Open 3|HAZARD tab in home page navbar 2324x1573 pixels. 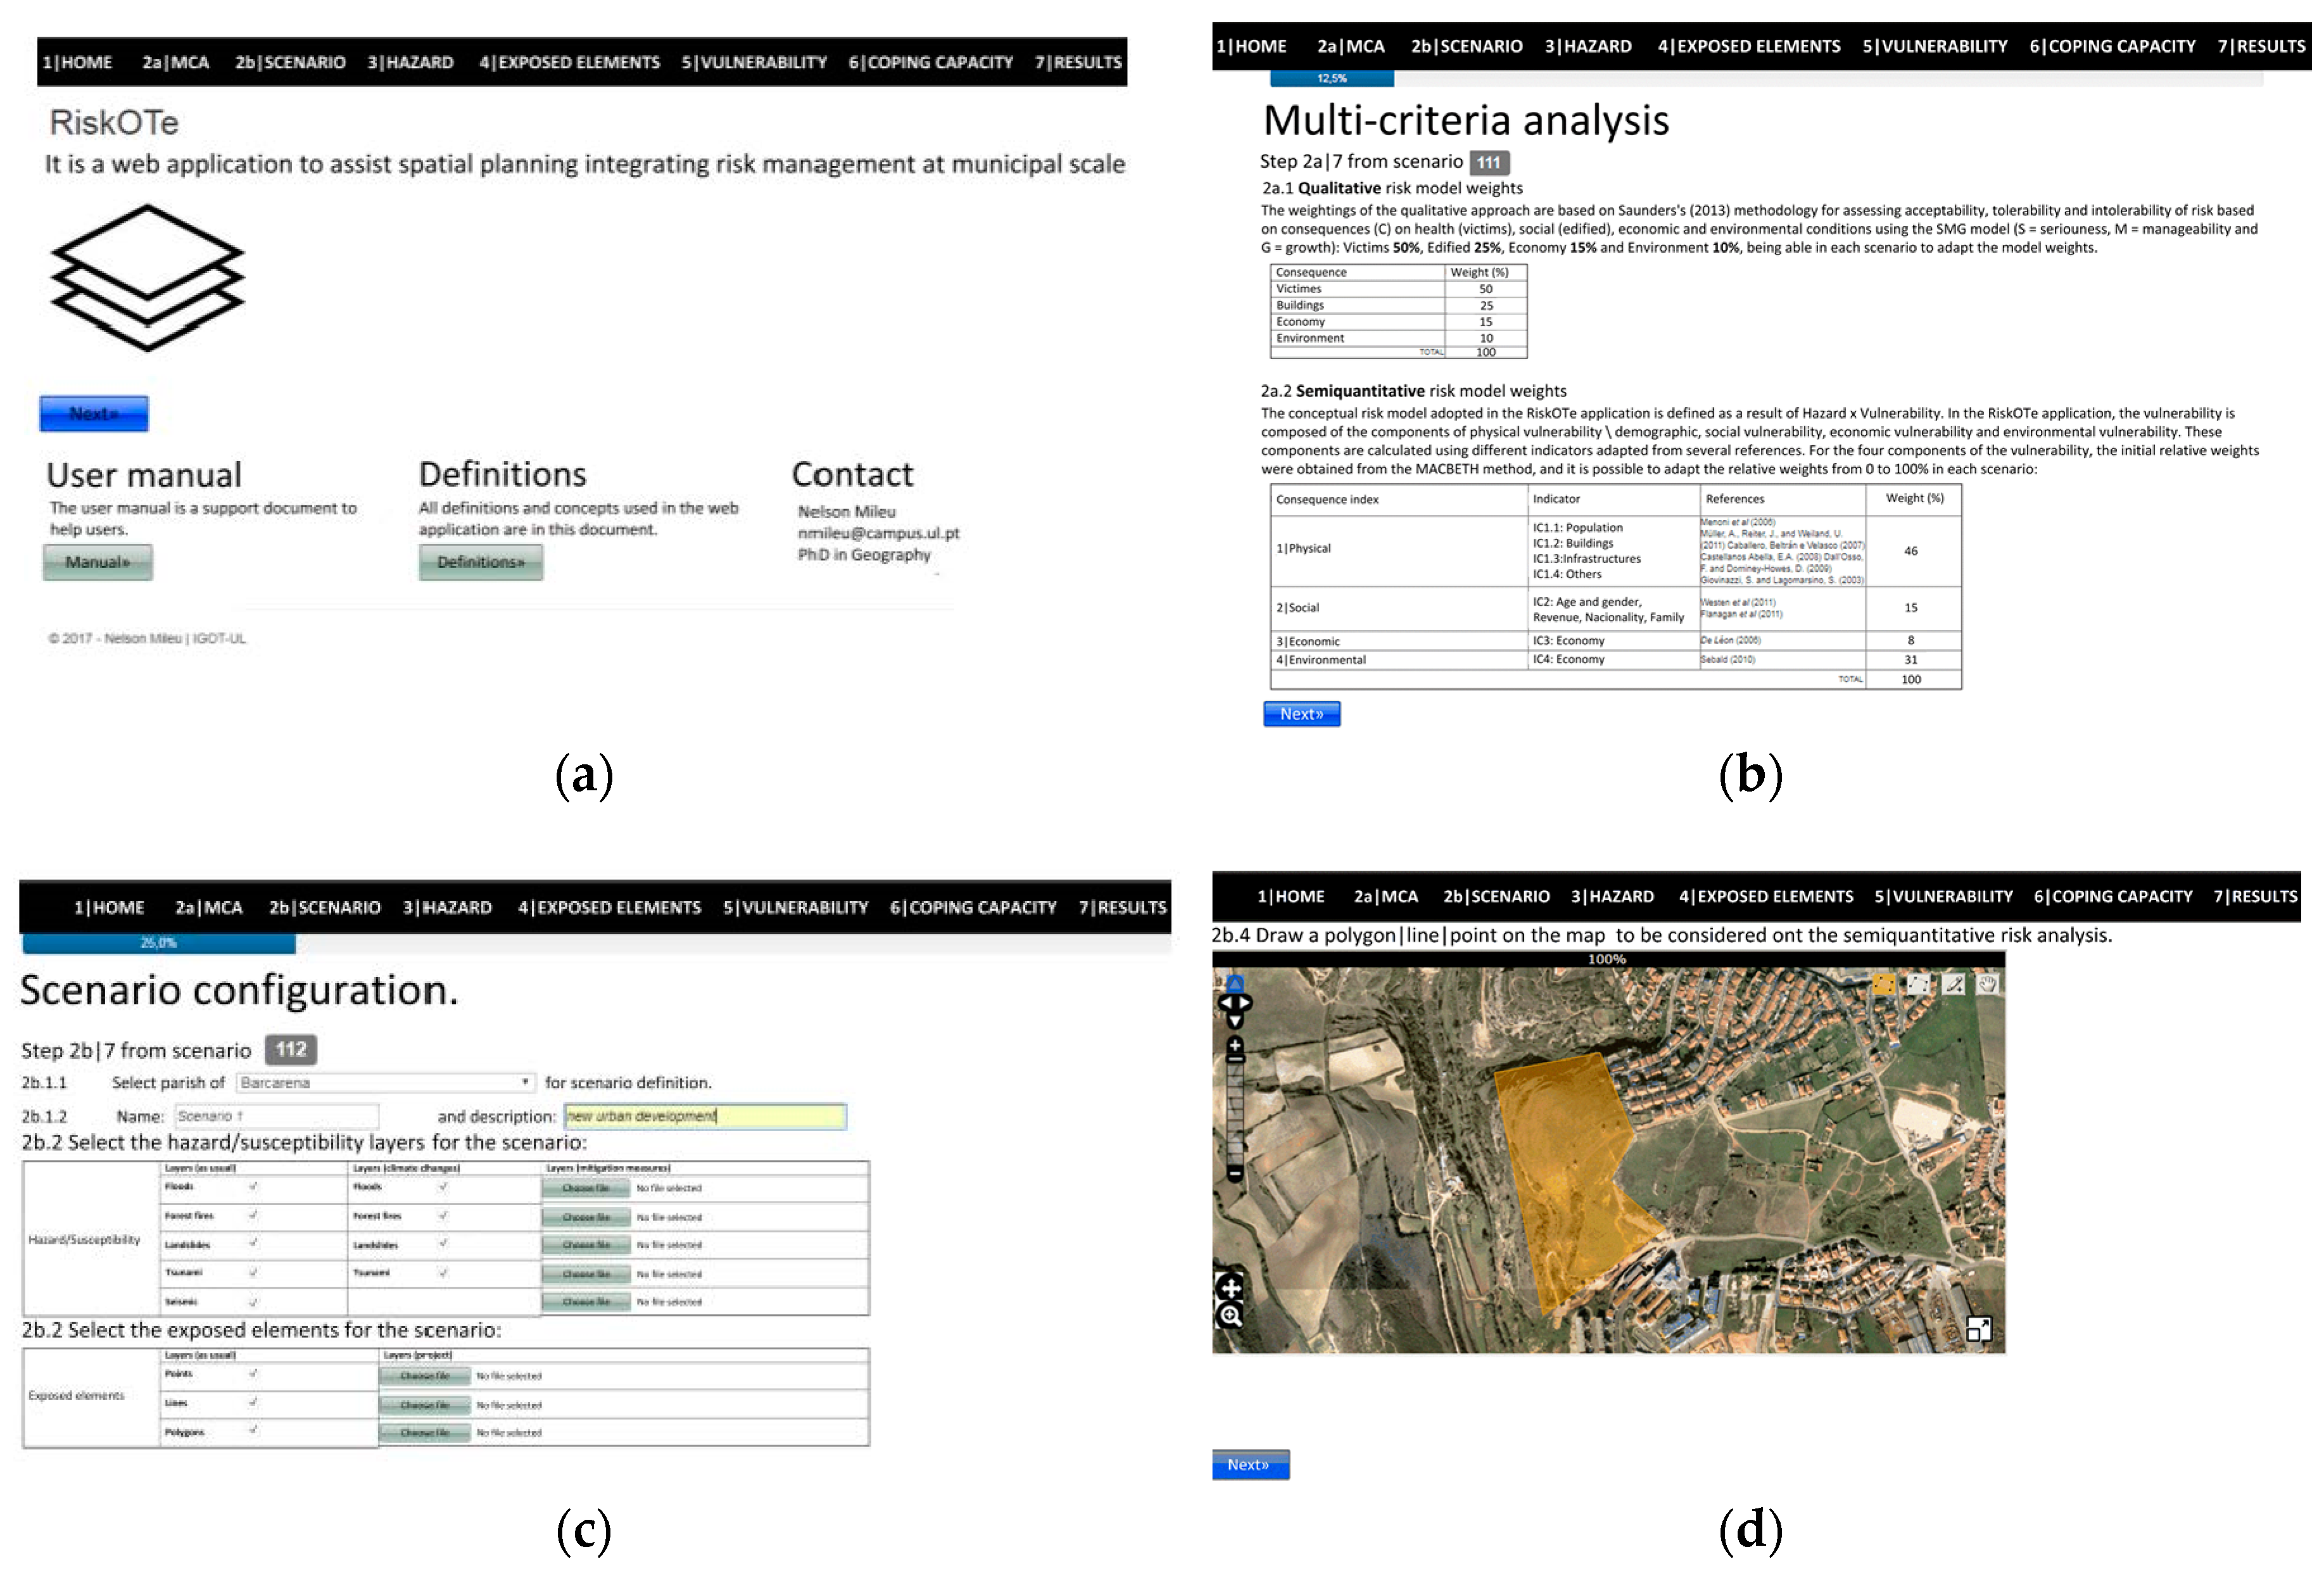pos(410,62)
